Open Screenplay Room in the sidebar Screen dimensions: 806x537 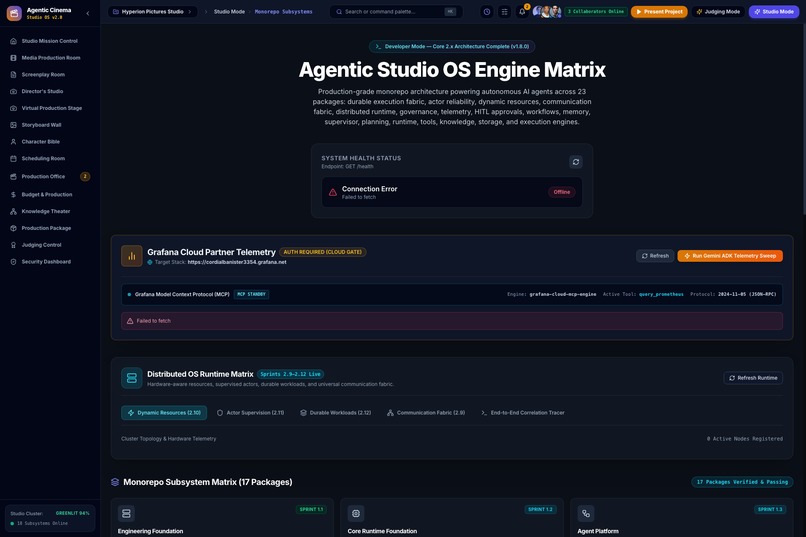click(50, 75)
